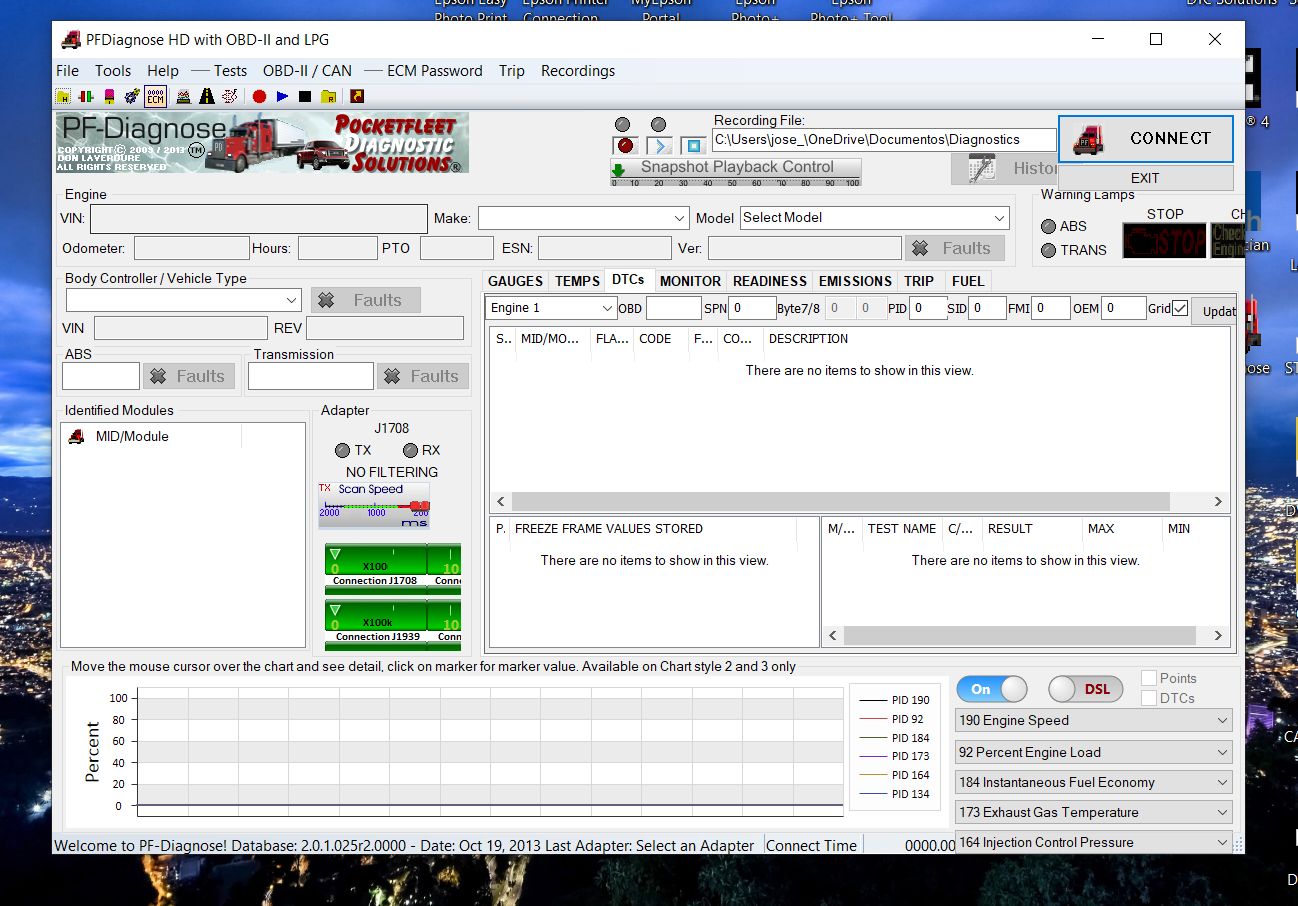Start recording with toolbar red circle
The image size is (1298, 906).
(x=259, y=96)
